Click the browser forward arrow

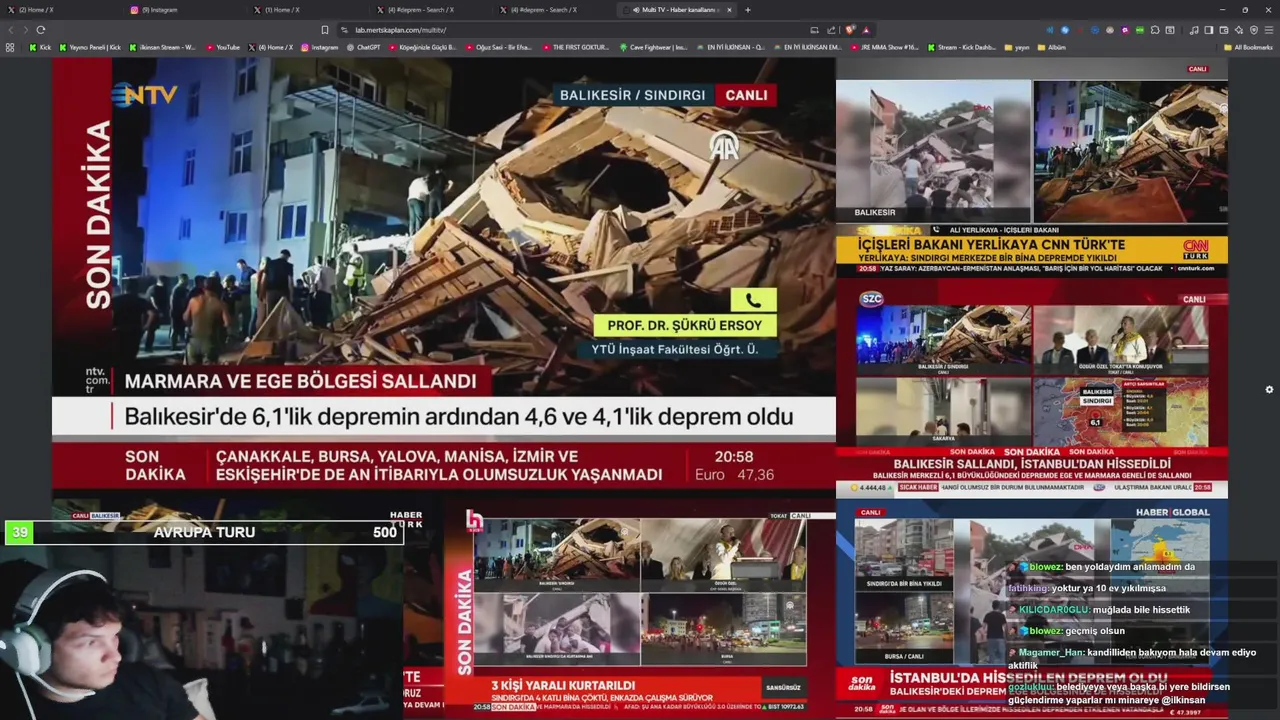click(25, 30)
